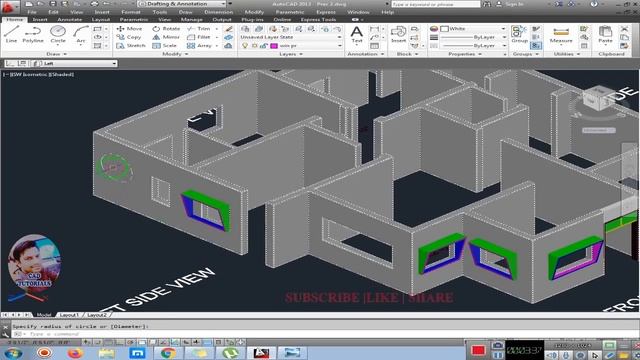The image size is (640, 360).
Task: Expand the Properties panel
Action: (x=465, y=54)
